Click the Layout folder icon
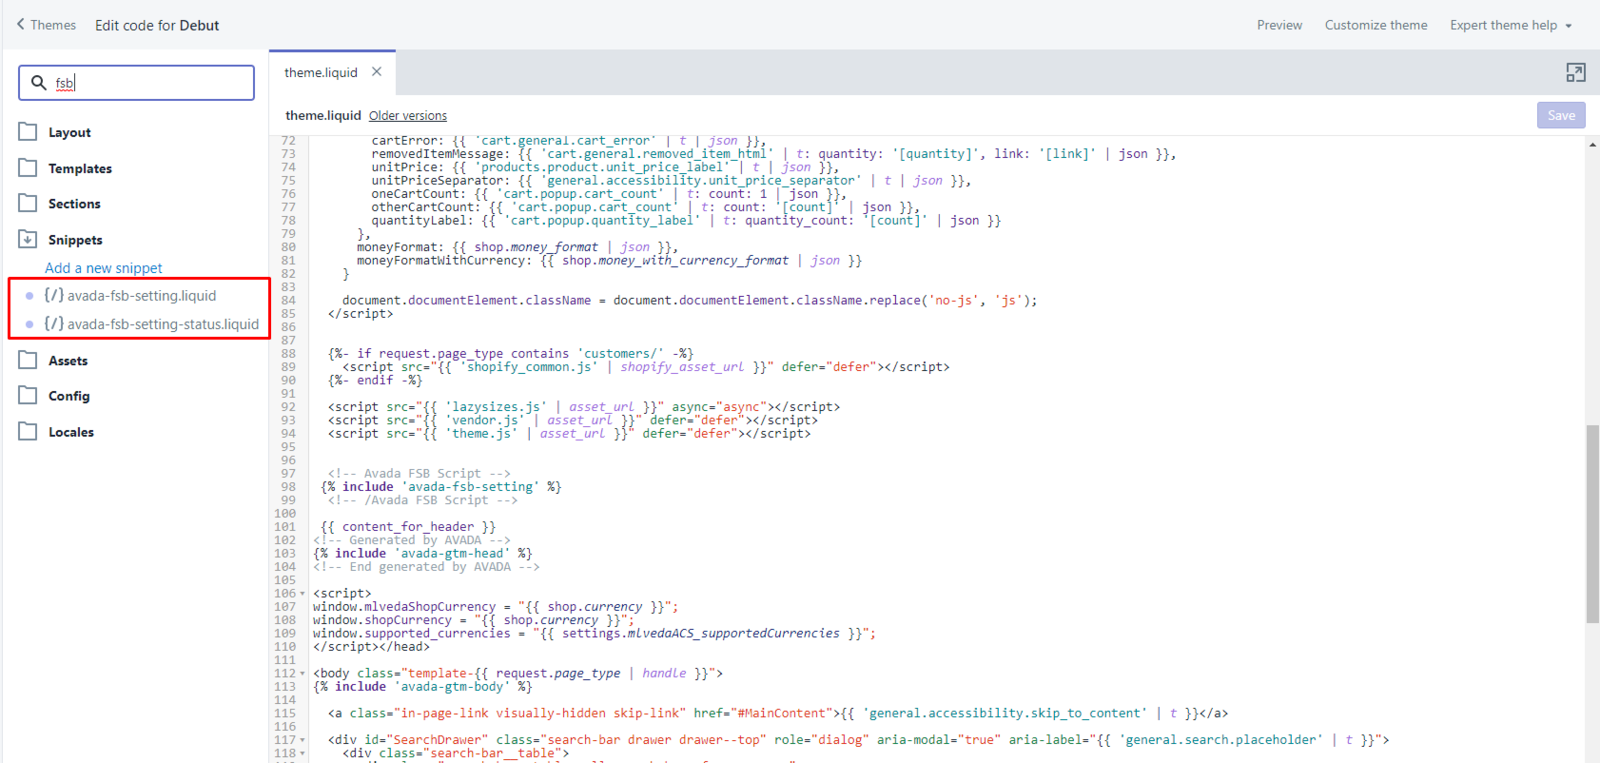The image size is (1600, 763). pyautogui.click(x=28, y=132)
